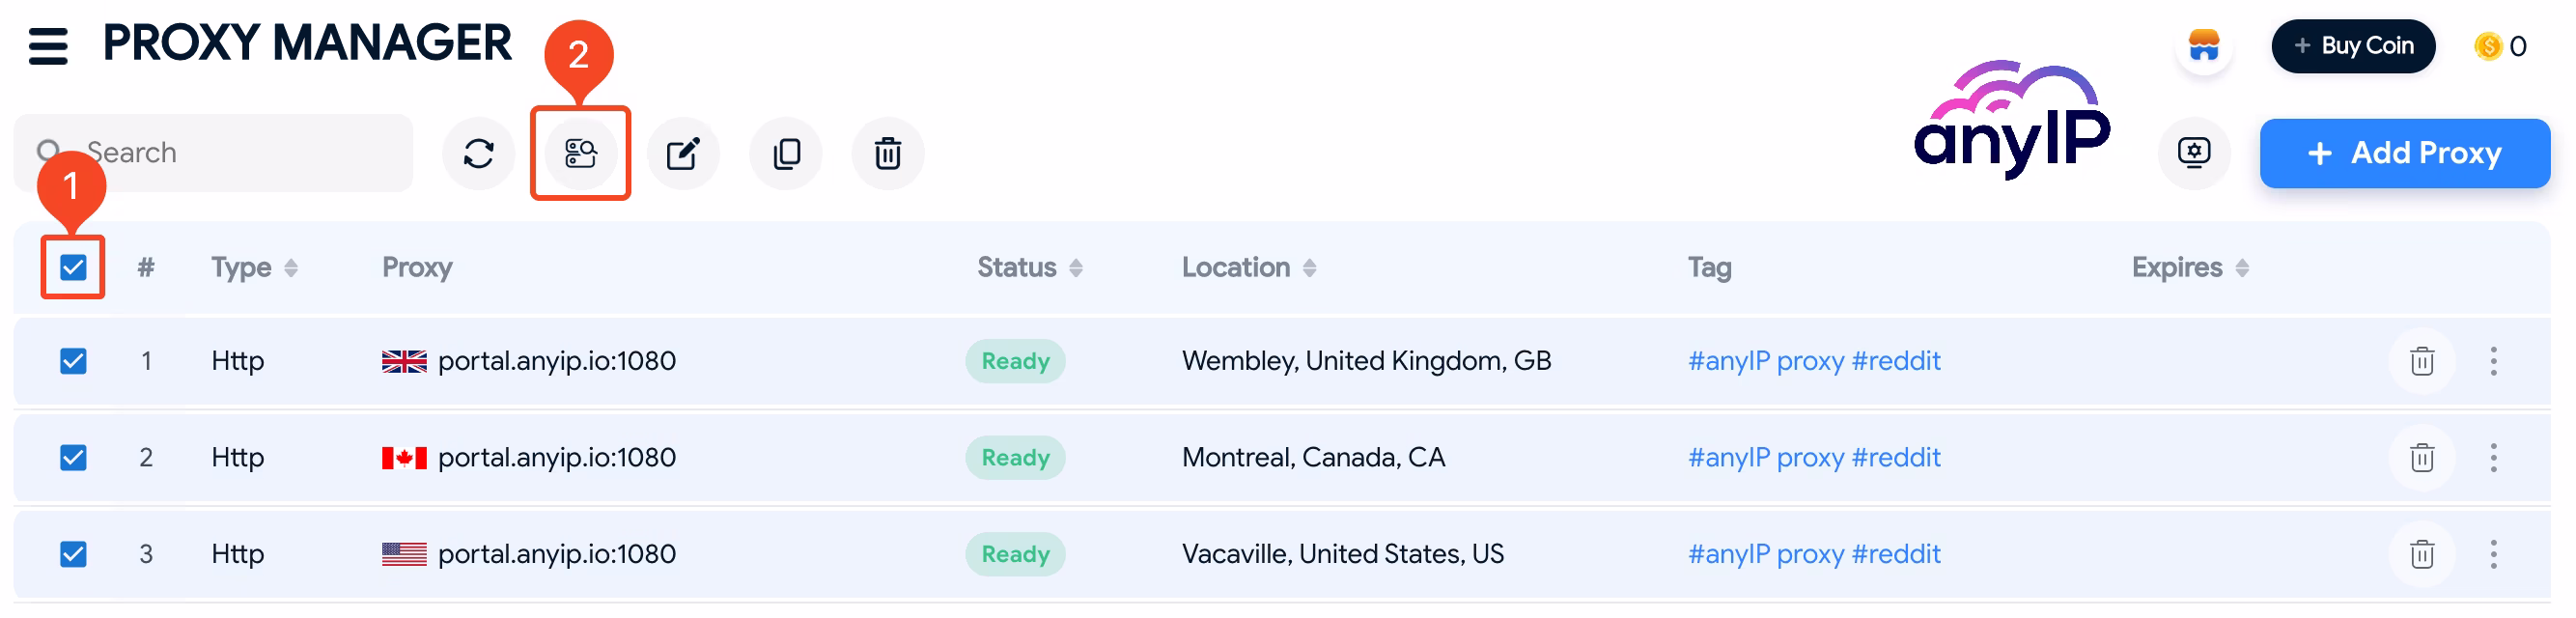Open the proxy settings monitor icon
This screenshot has height=618, width=2576.
tap(2194, 153)
